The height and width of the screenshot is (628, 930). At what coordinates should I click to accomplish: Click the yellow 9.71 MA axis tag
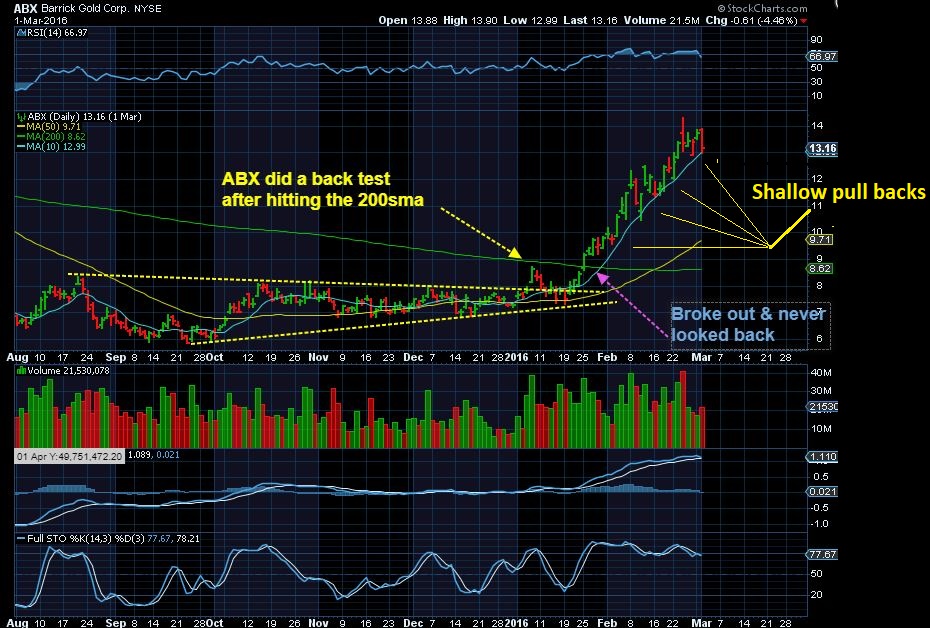[820, 240]
